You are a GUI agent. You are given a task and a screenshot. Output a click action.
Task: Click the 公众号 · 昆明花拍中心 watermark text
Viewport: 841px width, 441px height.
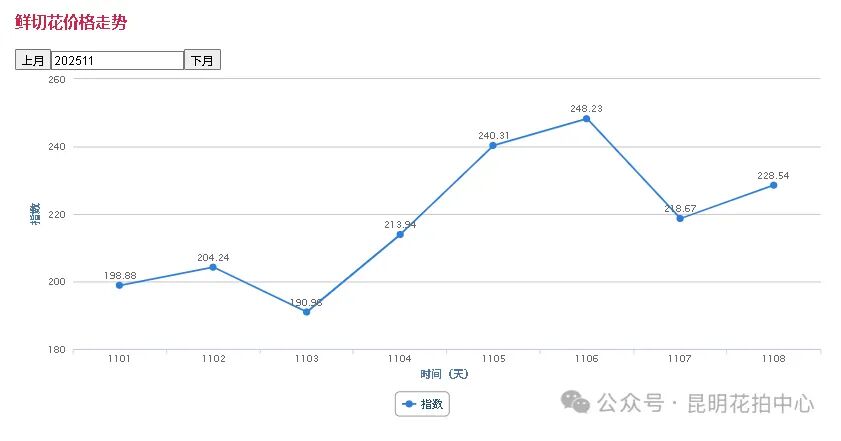(x=706, y=403)
